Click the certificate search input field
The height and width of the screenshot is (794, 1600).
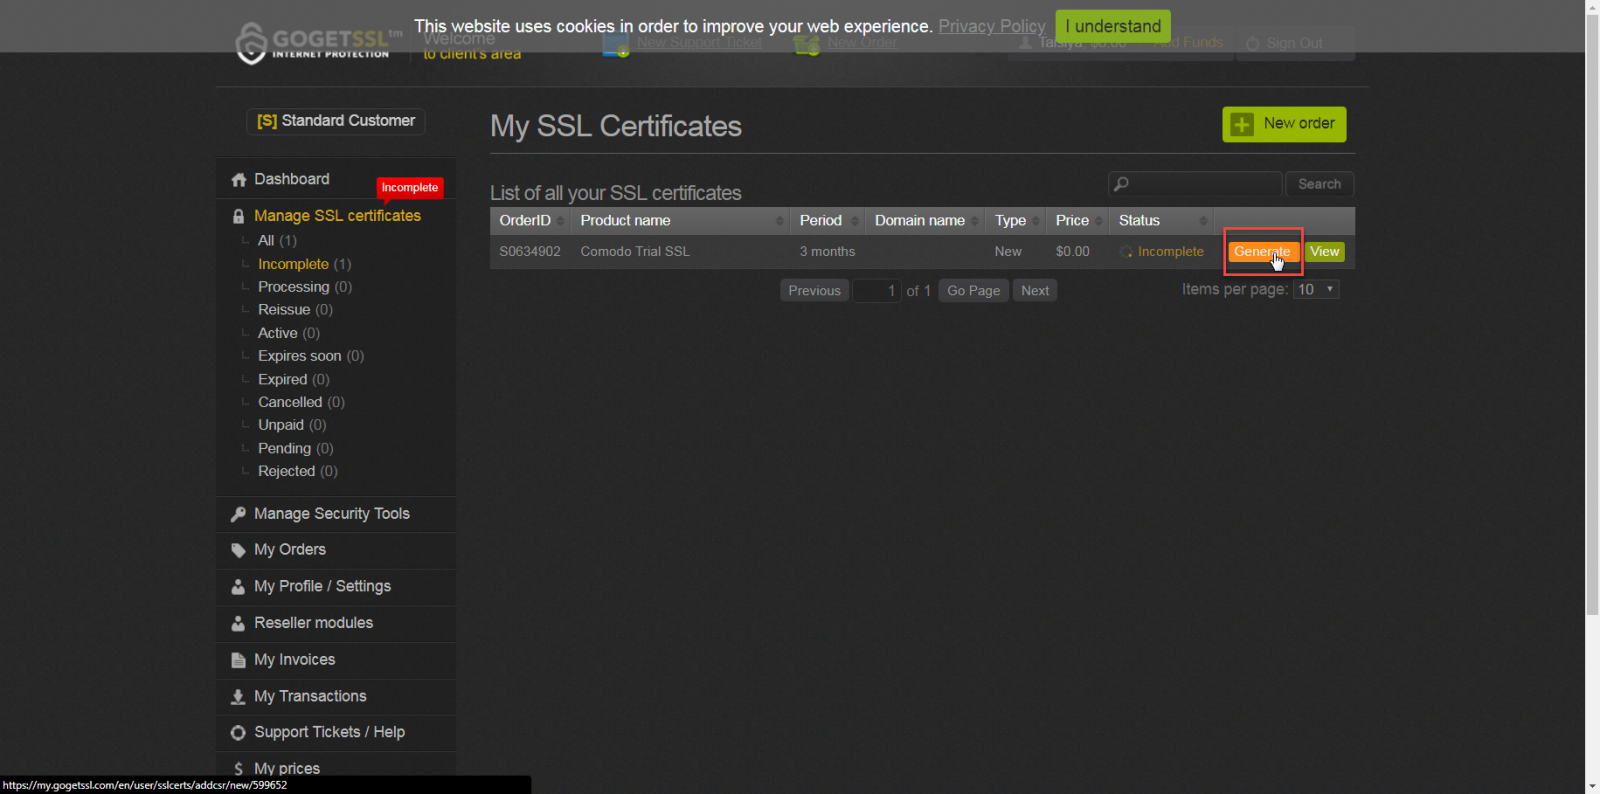pos(1195,184)
